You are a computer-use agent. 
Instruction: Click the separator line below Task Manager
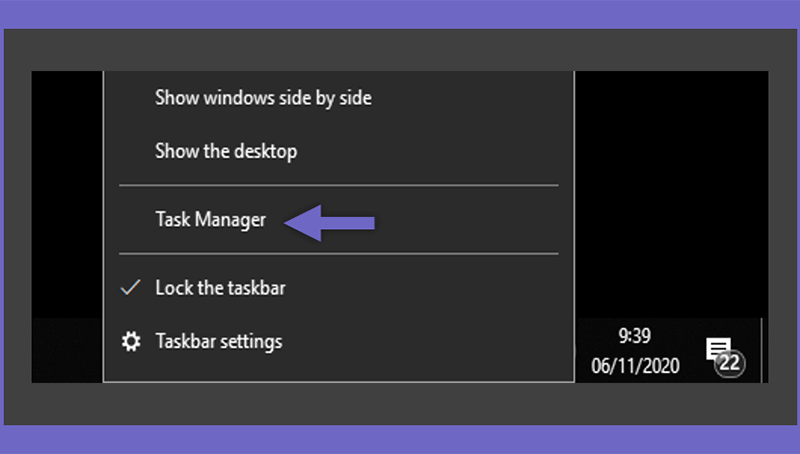[339, 254]
